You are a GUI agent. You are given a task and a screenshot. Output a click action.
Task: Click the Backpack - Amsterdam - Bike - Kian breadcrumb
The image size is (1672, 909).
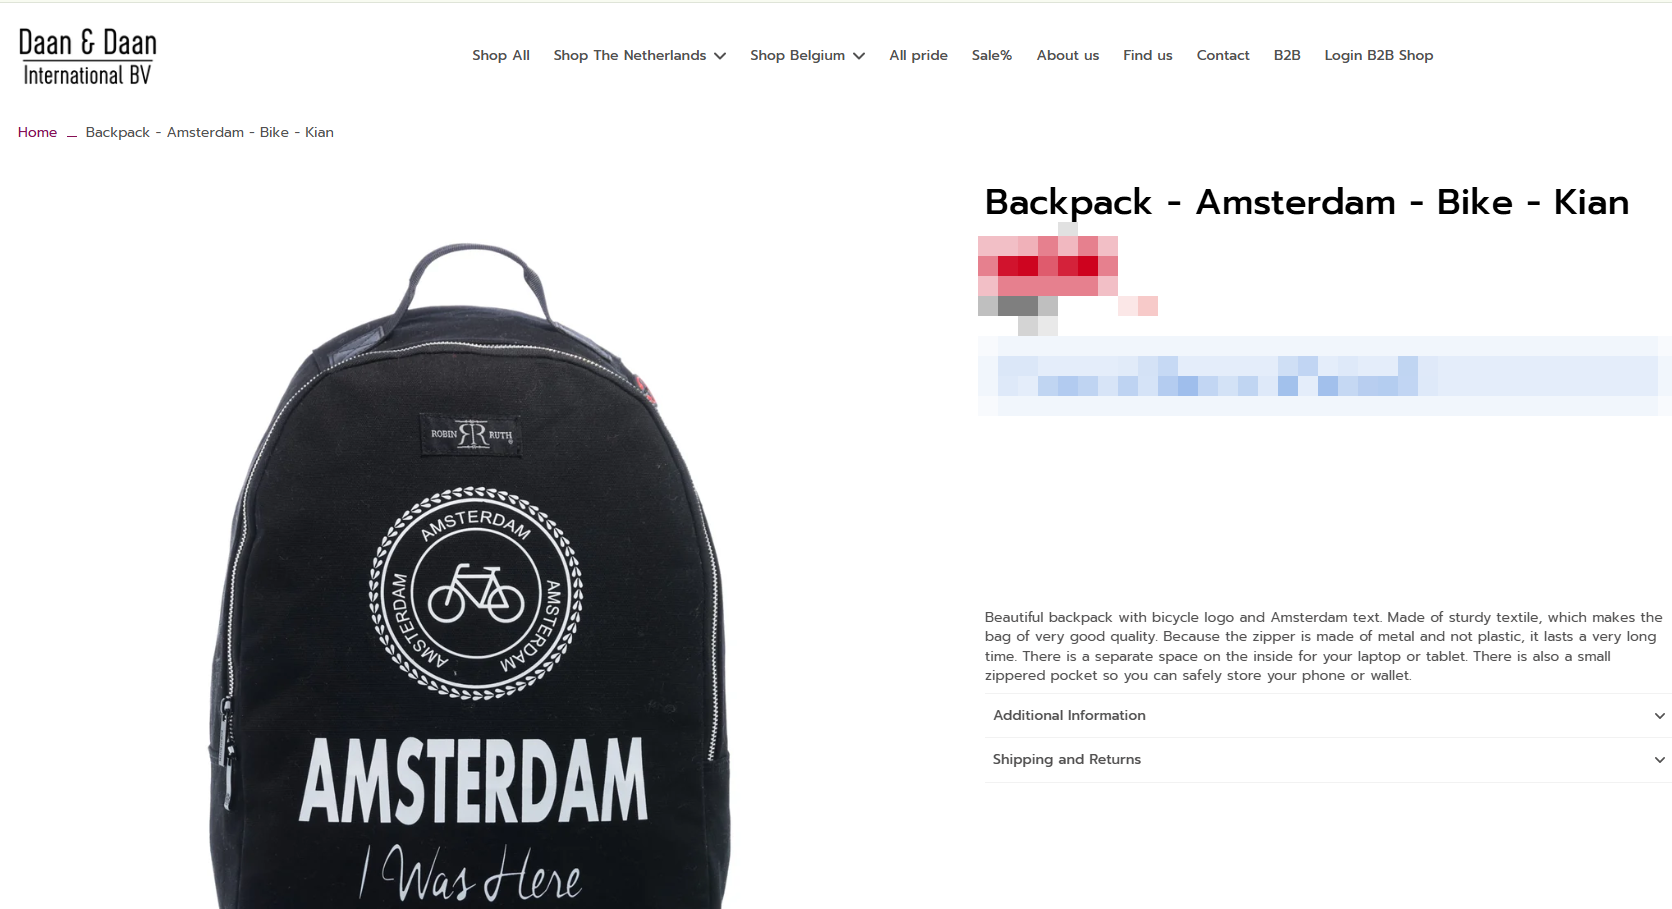coord(210,132)
